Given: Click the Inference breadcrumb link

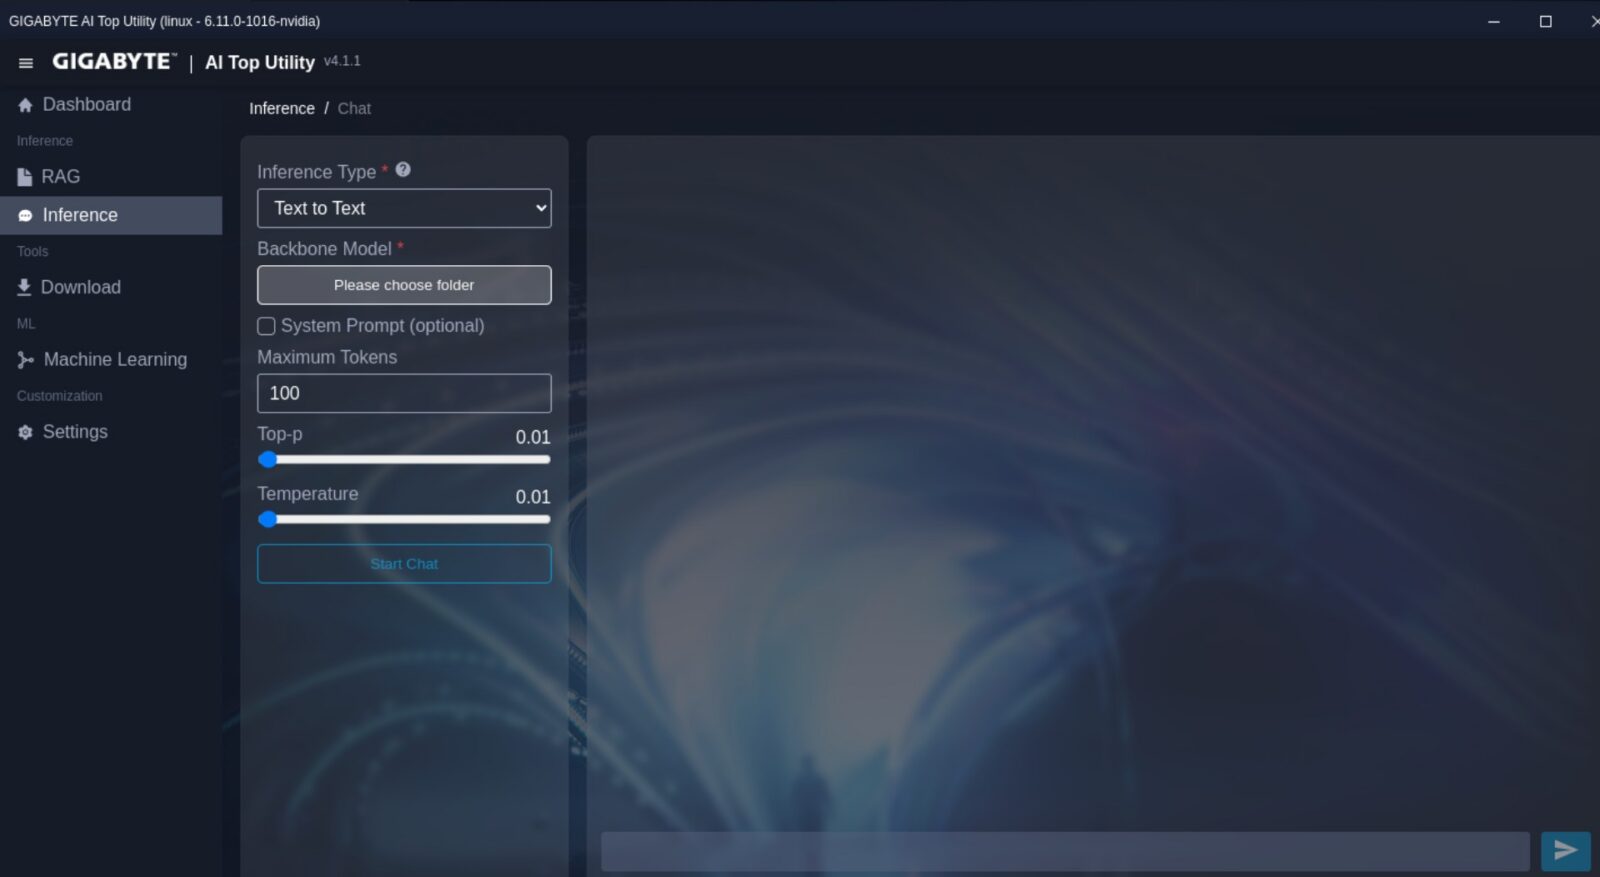Looking at the screenshot, I should point(281,108).
